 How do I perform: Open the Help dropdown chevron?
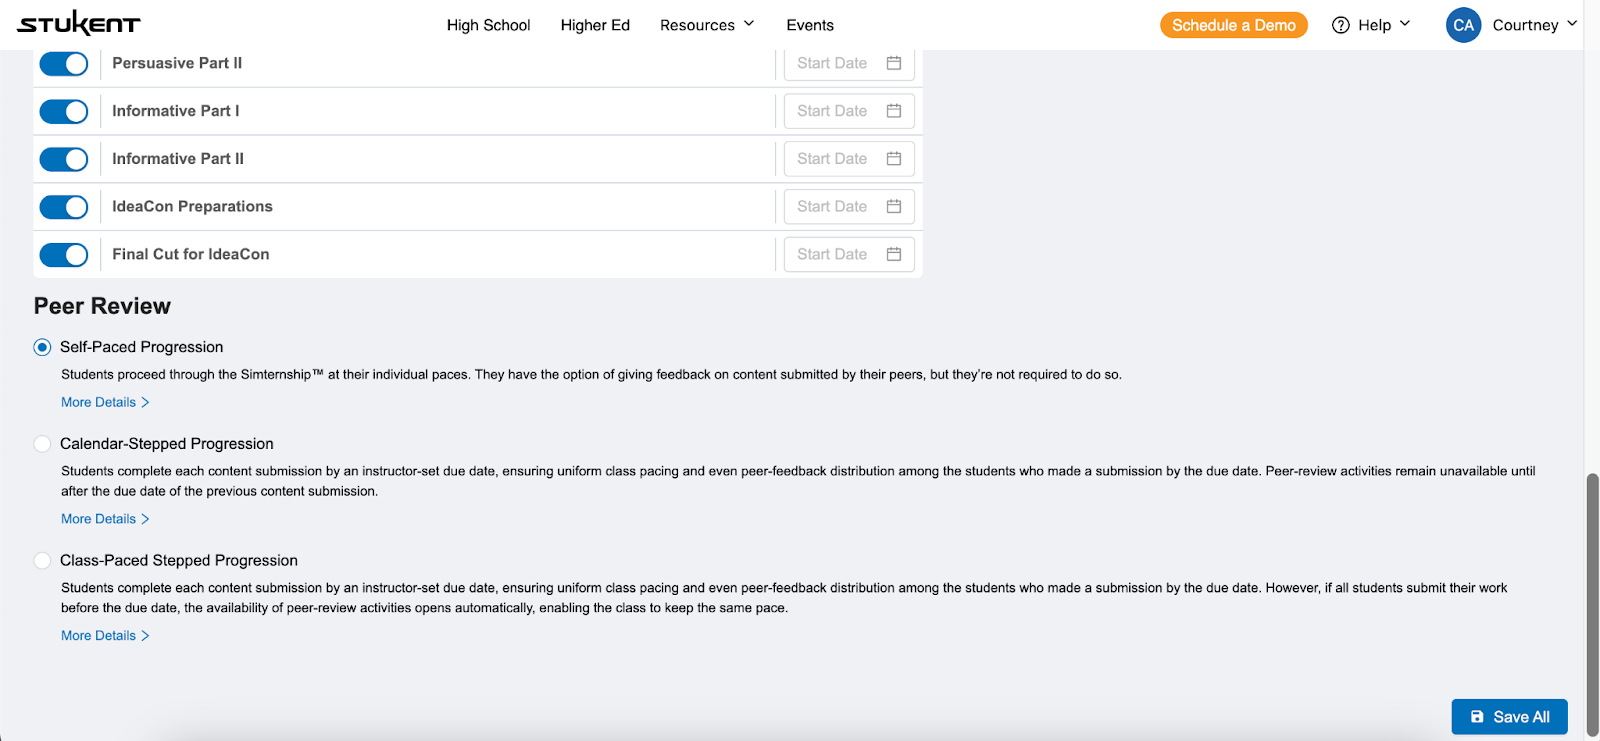click(x=1405, y=24)
